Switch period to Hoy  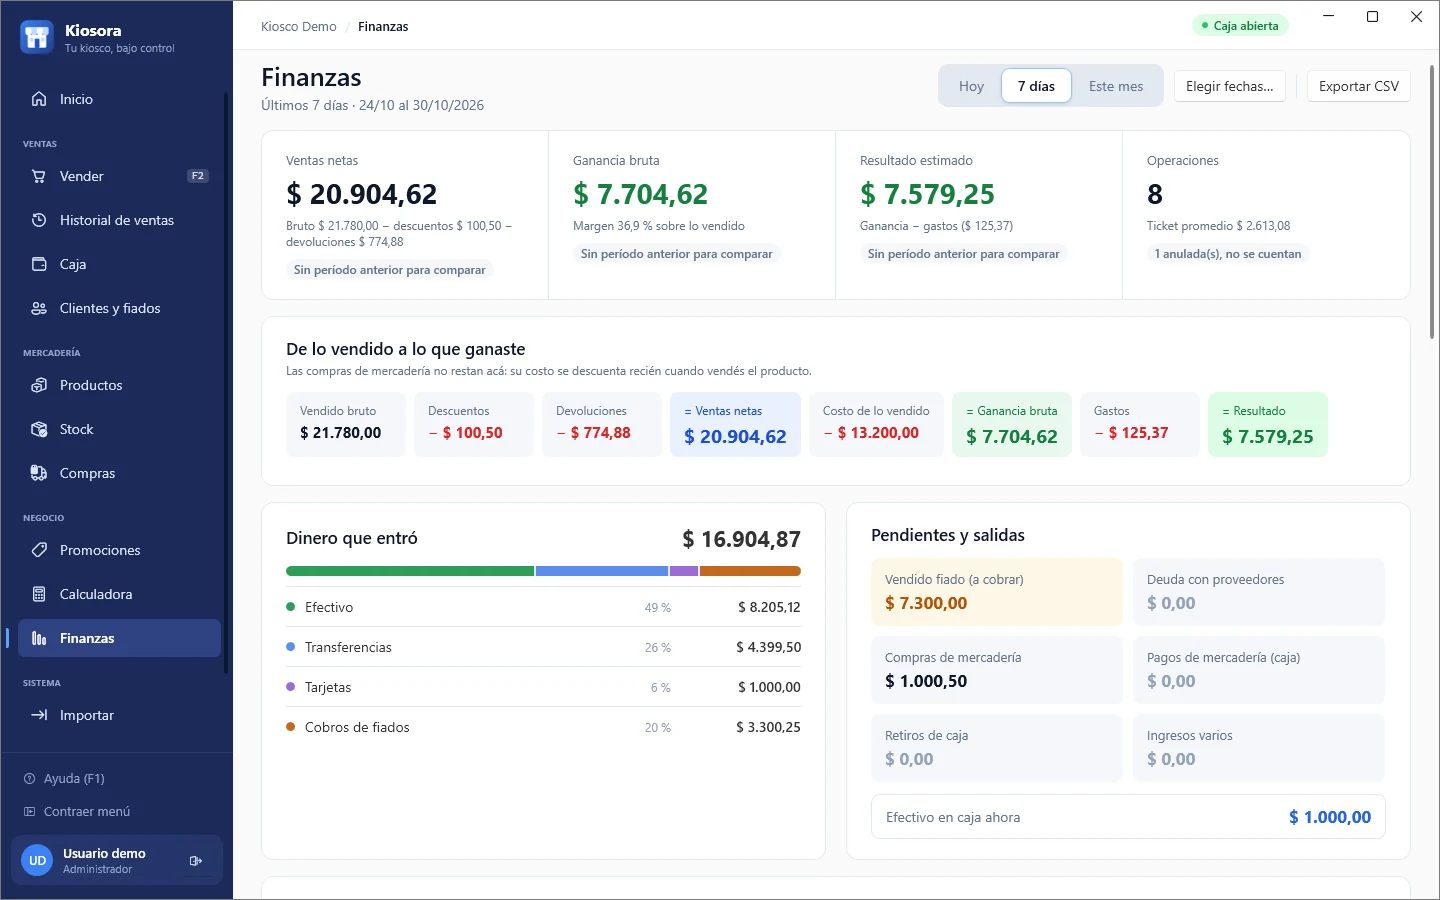point(971,86)
